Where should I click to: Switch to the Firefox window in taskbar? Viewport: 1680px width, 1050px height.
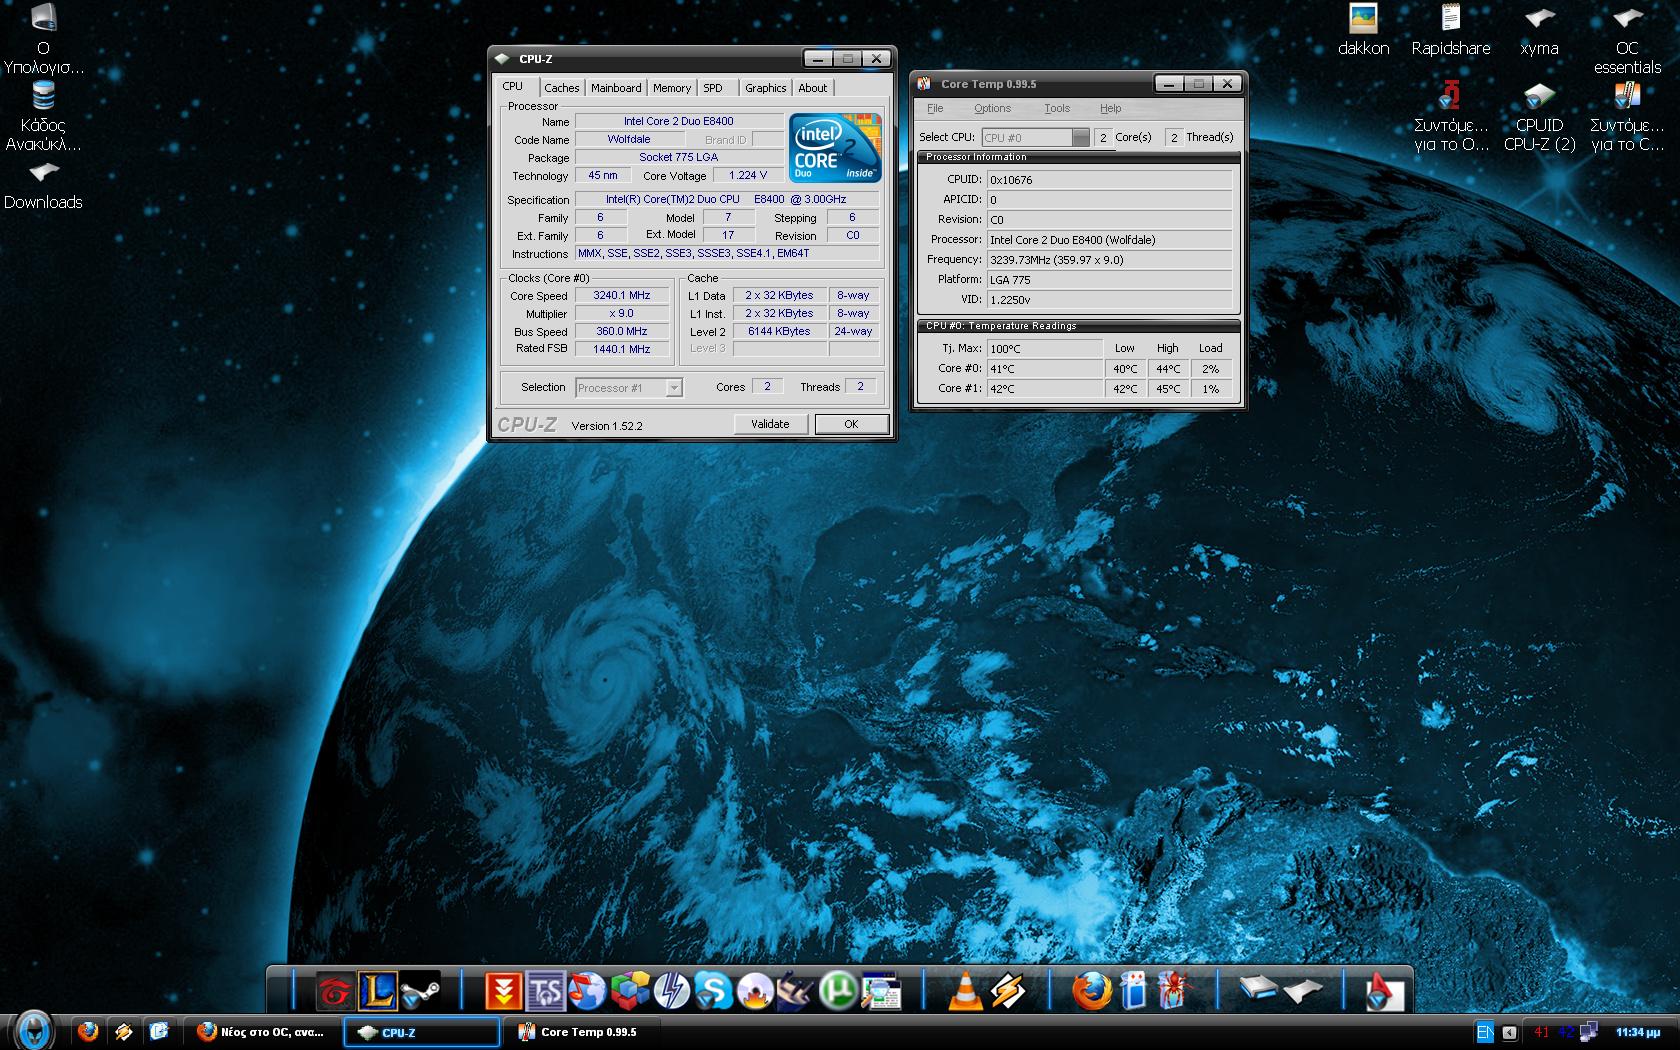point(262,1032)
